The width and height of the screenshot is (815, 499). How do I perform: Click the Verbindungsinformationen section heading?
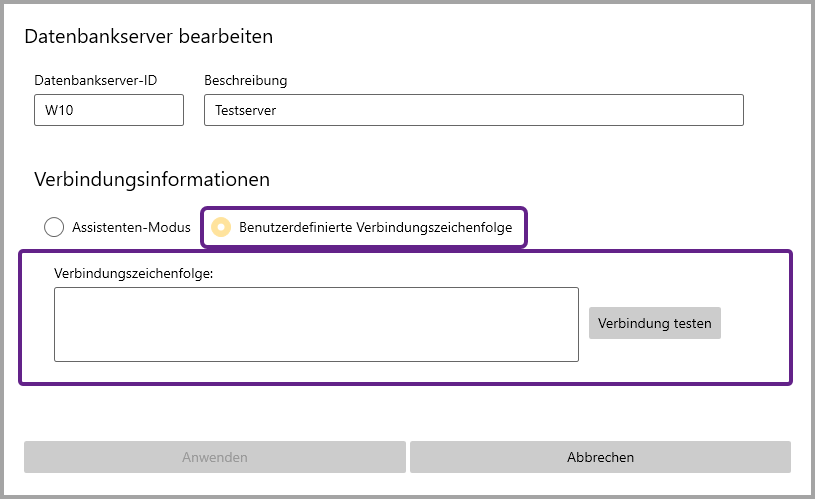[152, 180]
